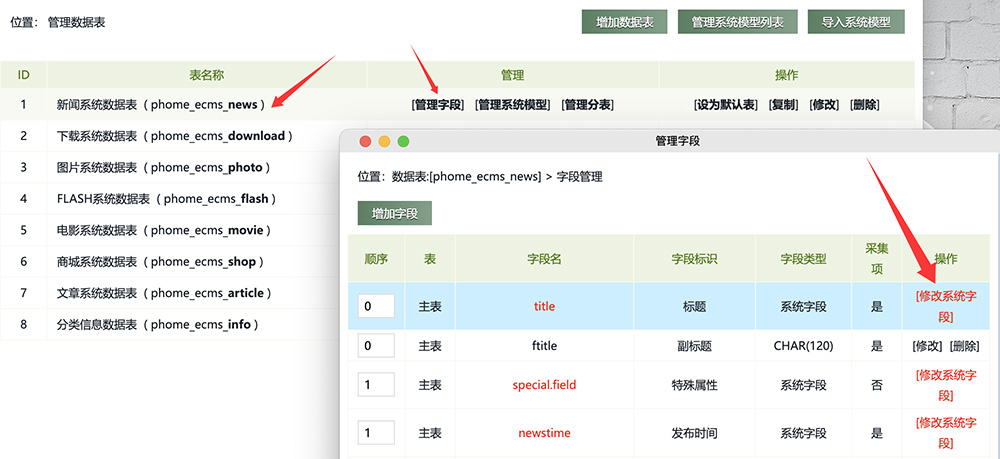Click the red close window dot
This screenshot has height=459, width=1000.
pos(365,141)
